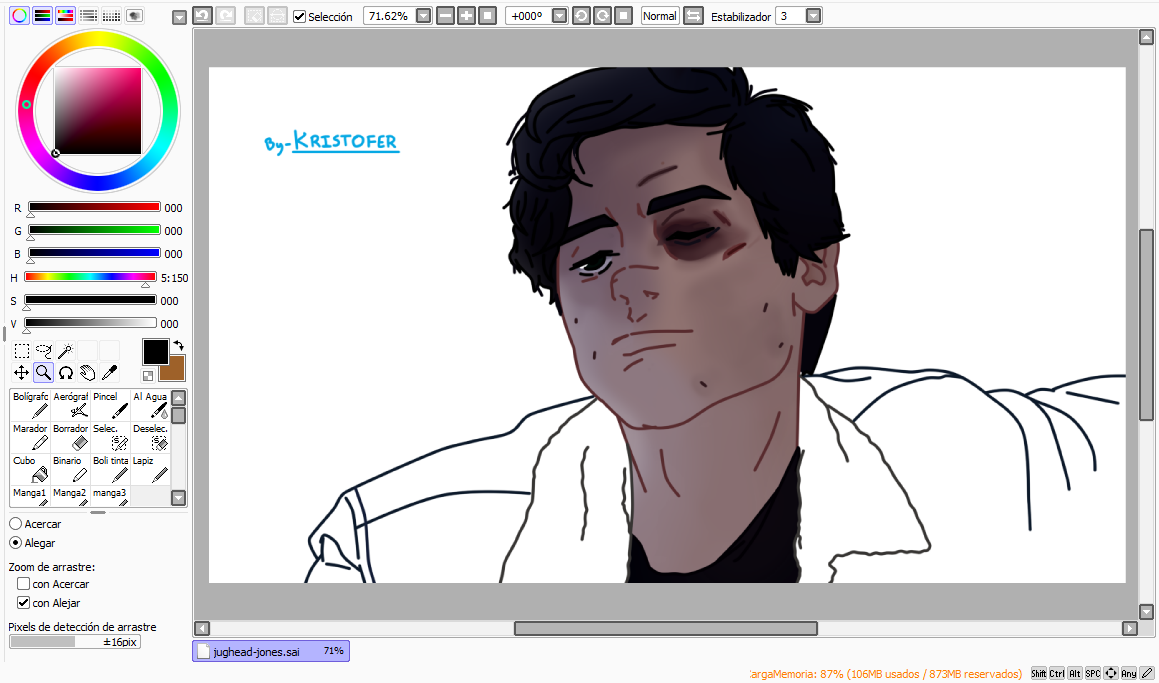Click the vertical canvas scrollbar thumb
Viewport: 1159px width, 683px height.
[1146, 324]
